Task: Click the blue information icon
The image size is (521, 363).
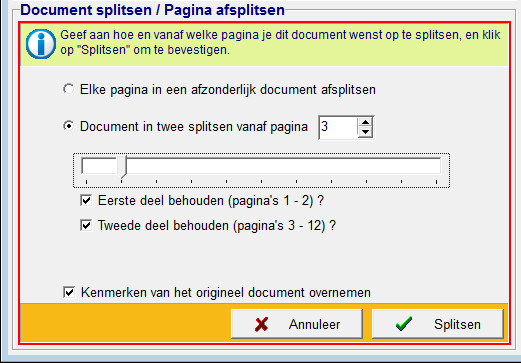Action: pos(41,44)
